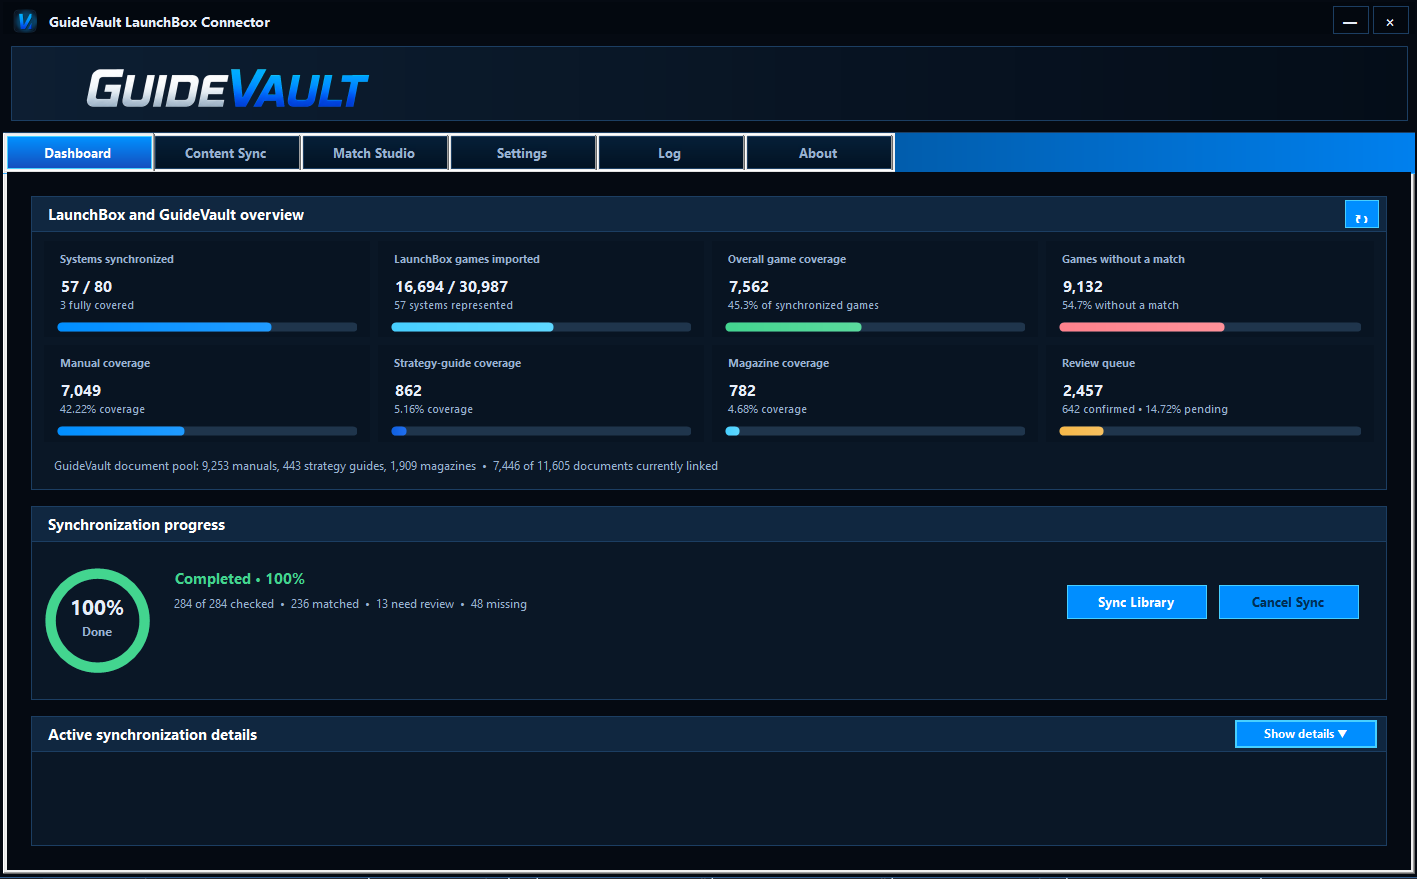
Task: Click the "54.7% without a match" text
Action: click(1120, 305)
